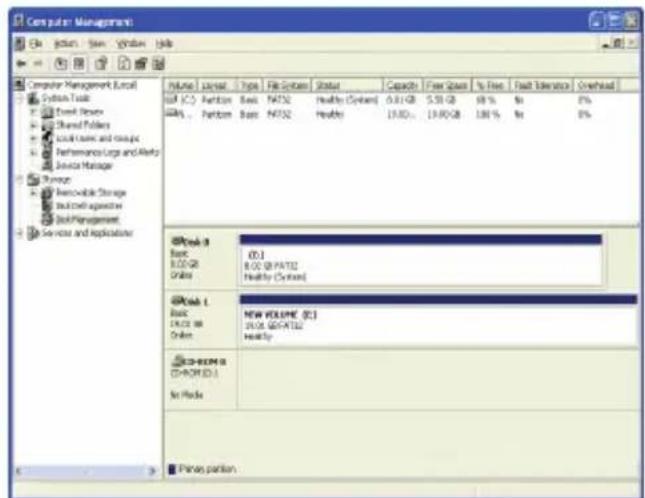Click the Forward arrow in the toolbar
Viewport: 645px width, 498px height.
[x=38, y=64]
